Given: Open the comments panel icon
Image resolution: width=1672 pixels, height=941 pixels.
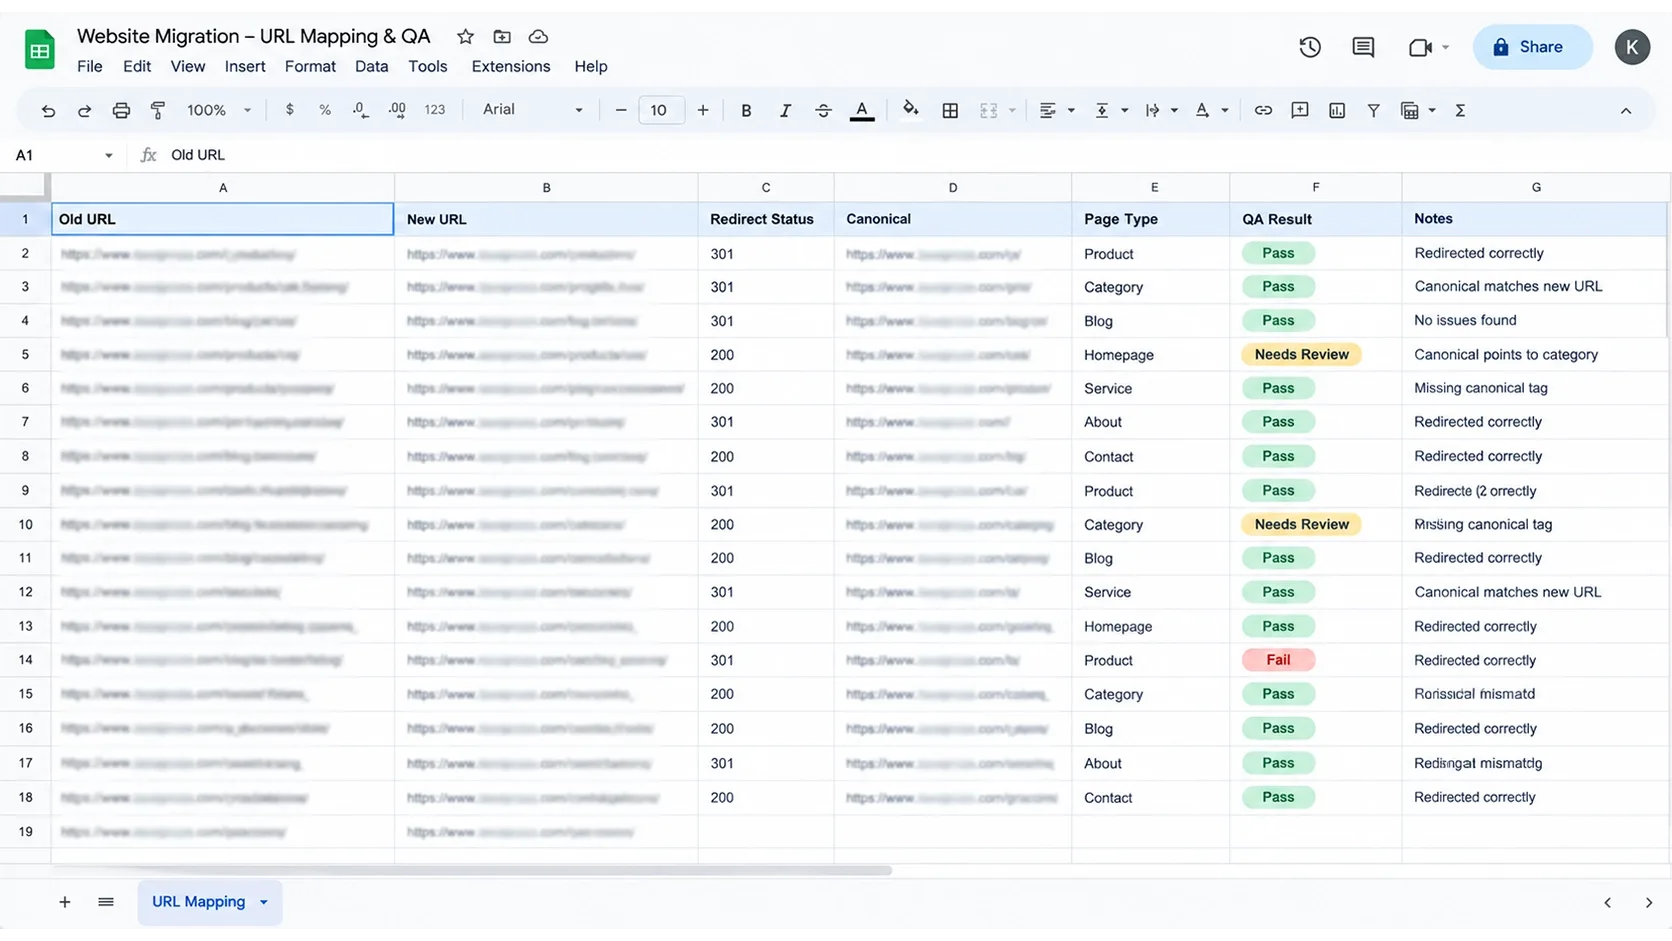Looking at the screenshot, I should 1363,47.
